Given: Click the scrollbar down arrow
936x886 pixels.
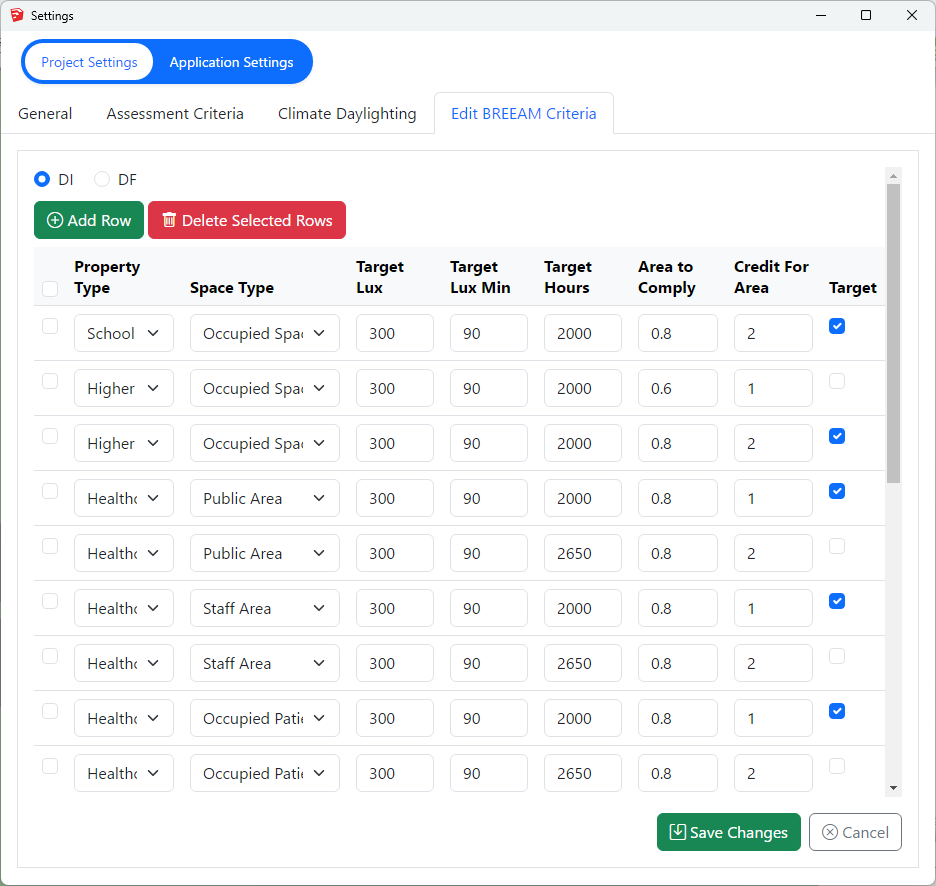Looking at the screenshot, I should click(x=893, y=788).
